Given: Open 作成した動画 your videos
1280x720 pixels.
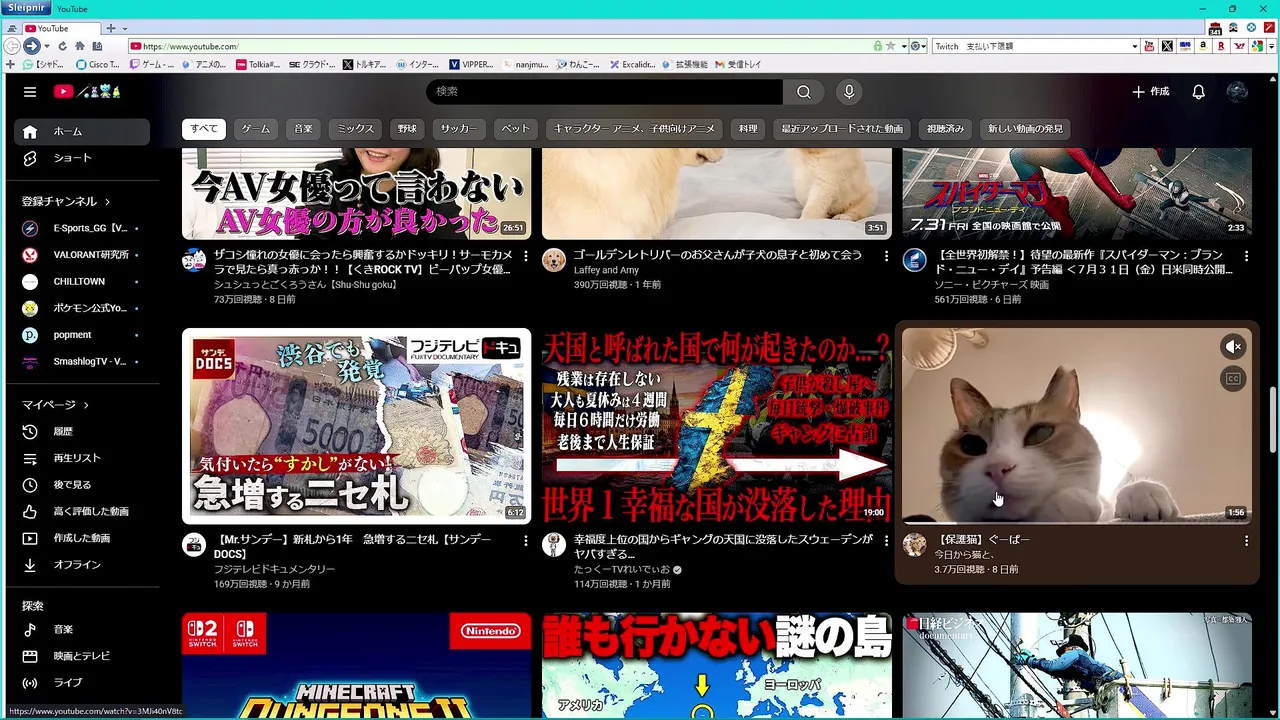Looking at the screenshot, I should (81, 538).
